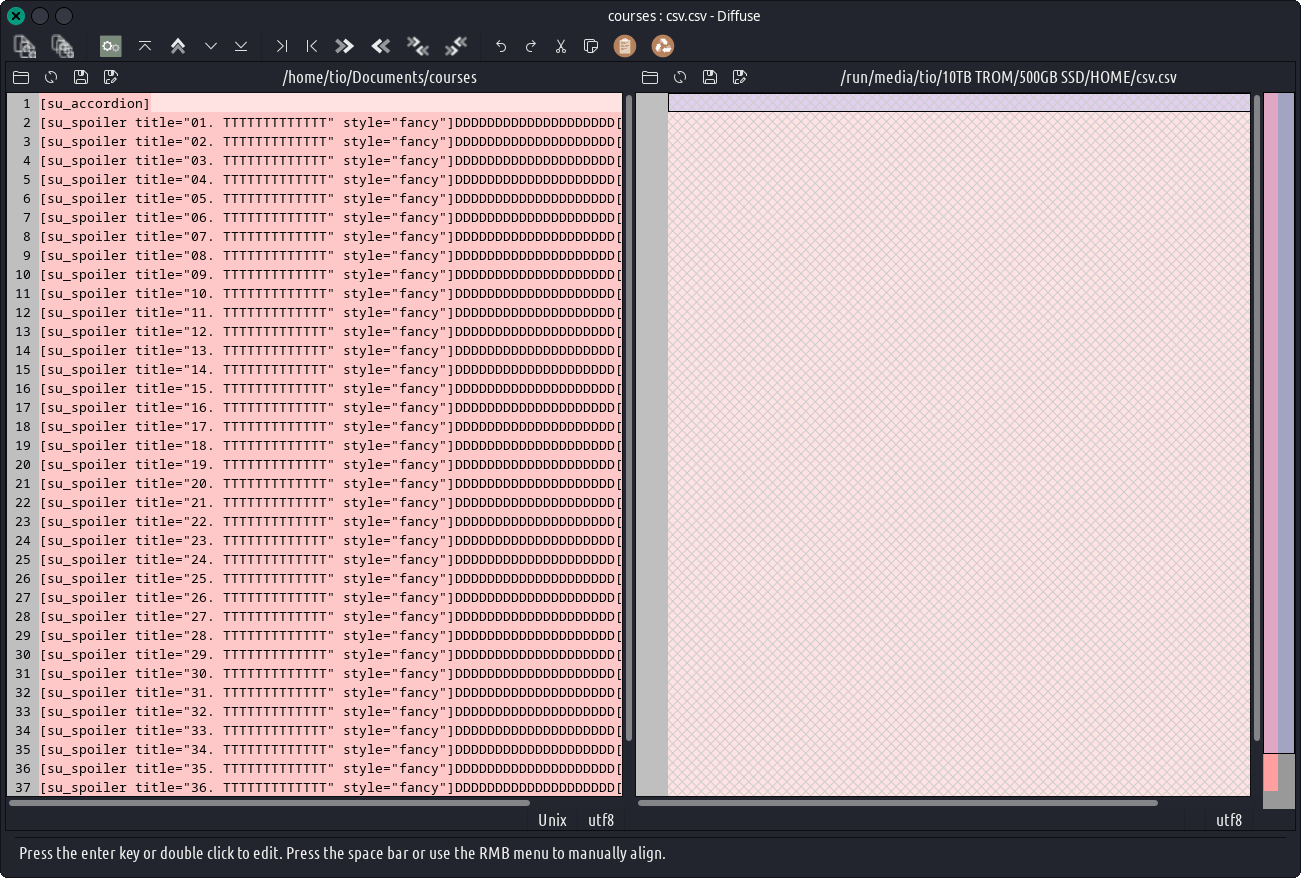1301x878 pixels.
Task: Click the Unix line-ending indicator
Action: coord(552,820)
